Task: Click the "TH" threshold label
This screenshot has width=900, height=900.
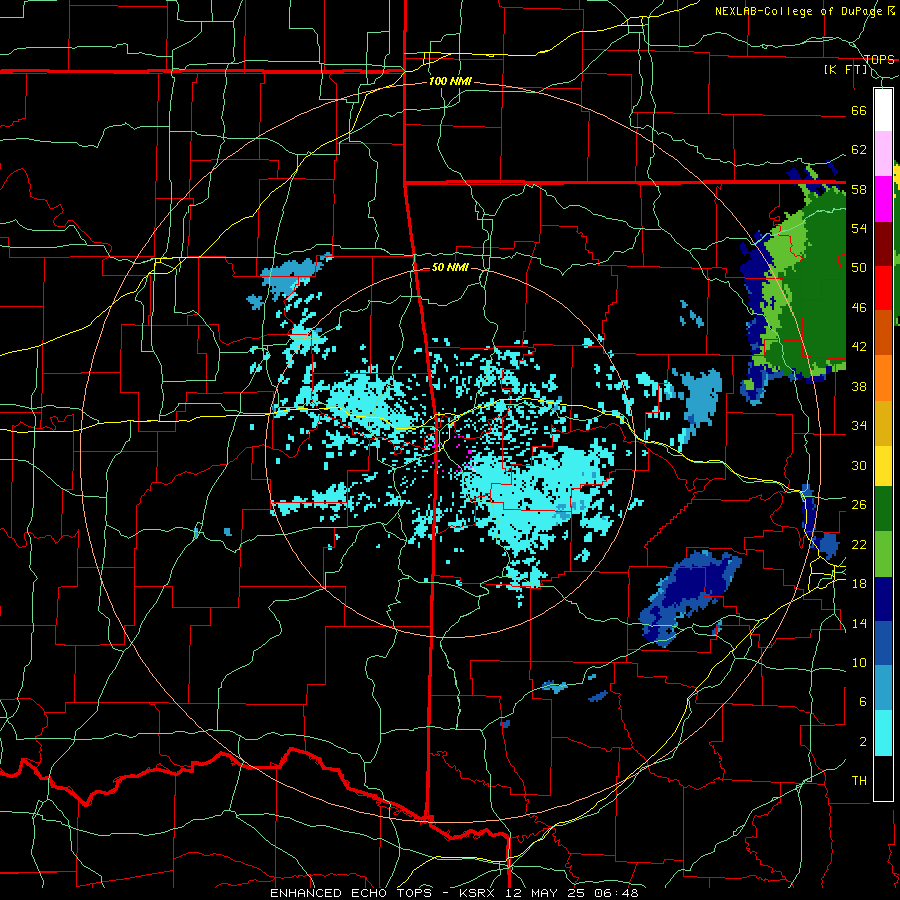Action: point(859,781)
